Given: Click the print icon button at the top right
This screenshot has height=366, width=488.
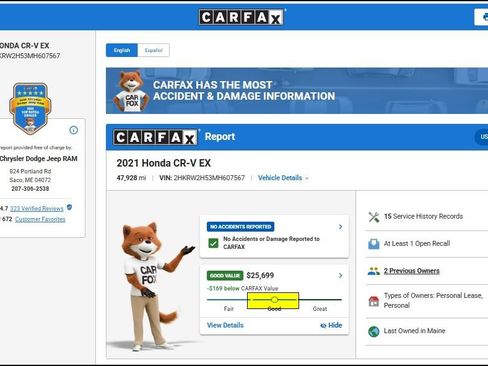Looking at the screenshot, I should 482,17.
